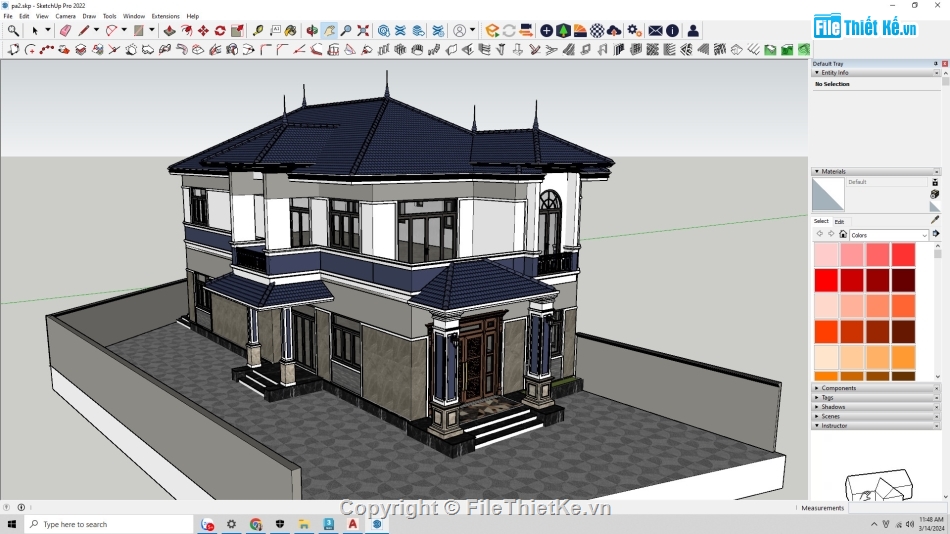Click the green tree icon in toolbar
950x534 pixels.
563,30
